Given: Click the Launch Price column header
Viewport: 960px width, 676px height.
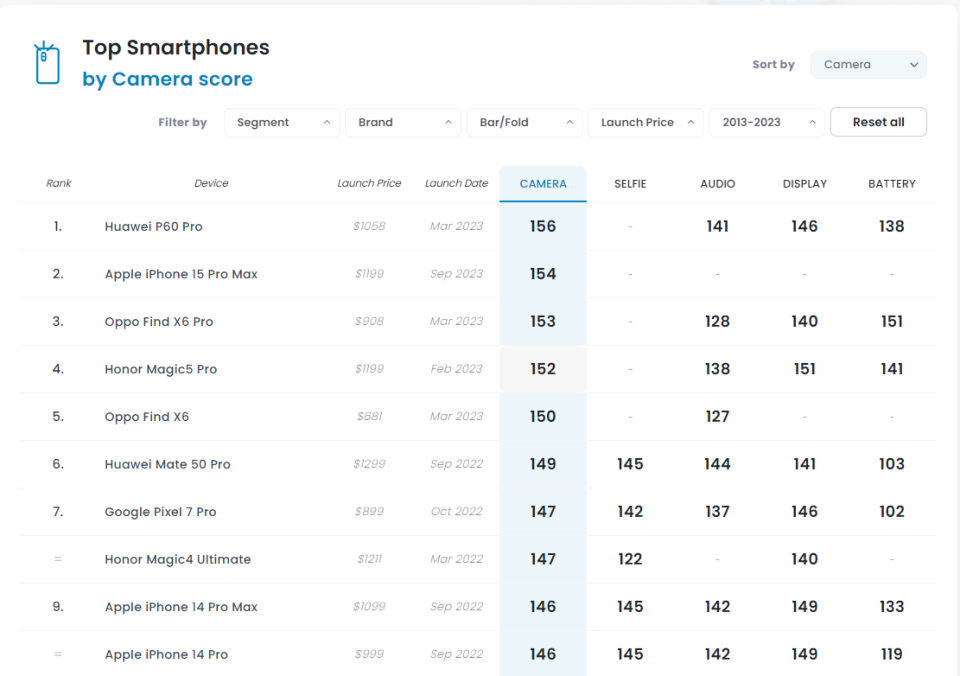Looking at the screenshot, I should 369,183.
